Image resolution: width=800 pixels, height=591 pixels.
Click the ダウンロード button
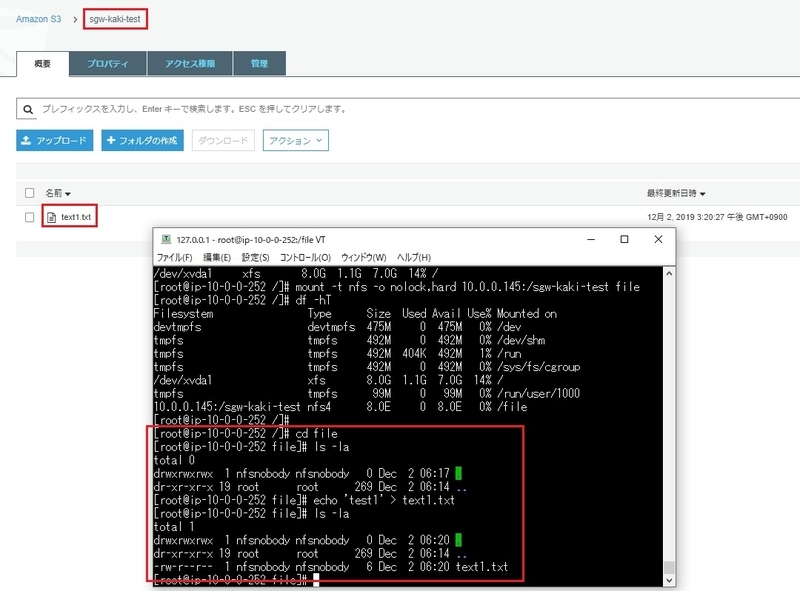point(223,140)
